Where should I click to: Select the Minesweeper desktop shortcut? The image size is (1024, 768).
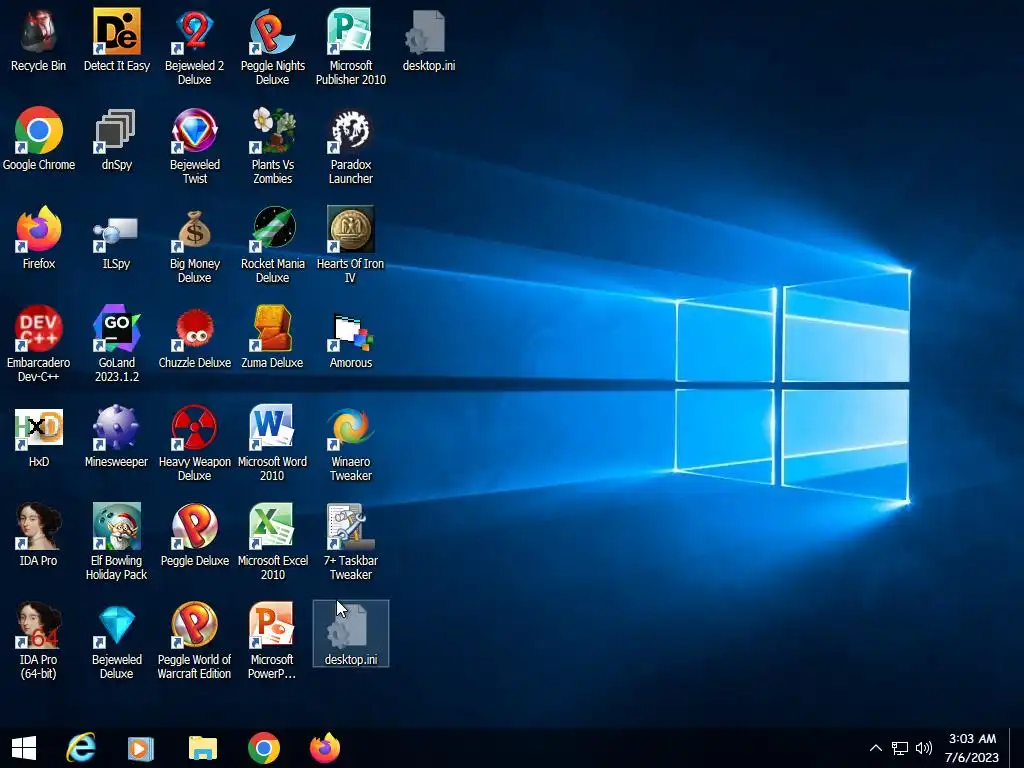pos(117,436)
